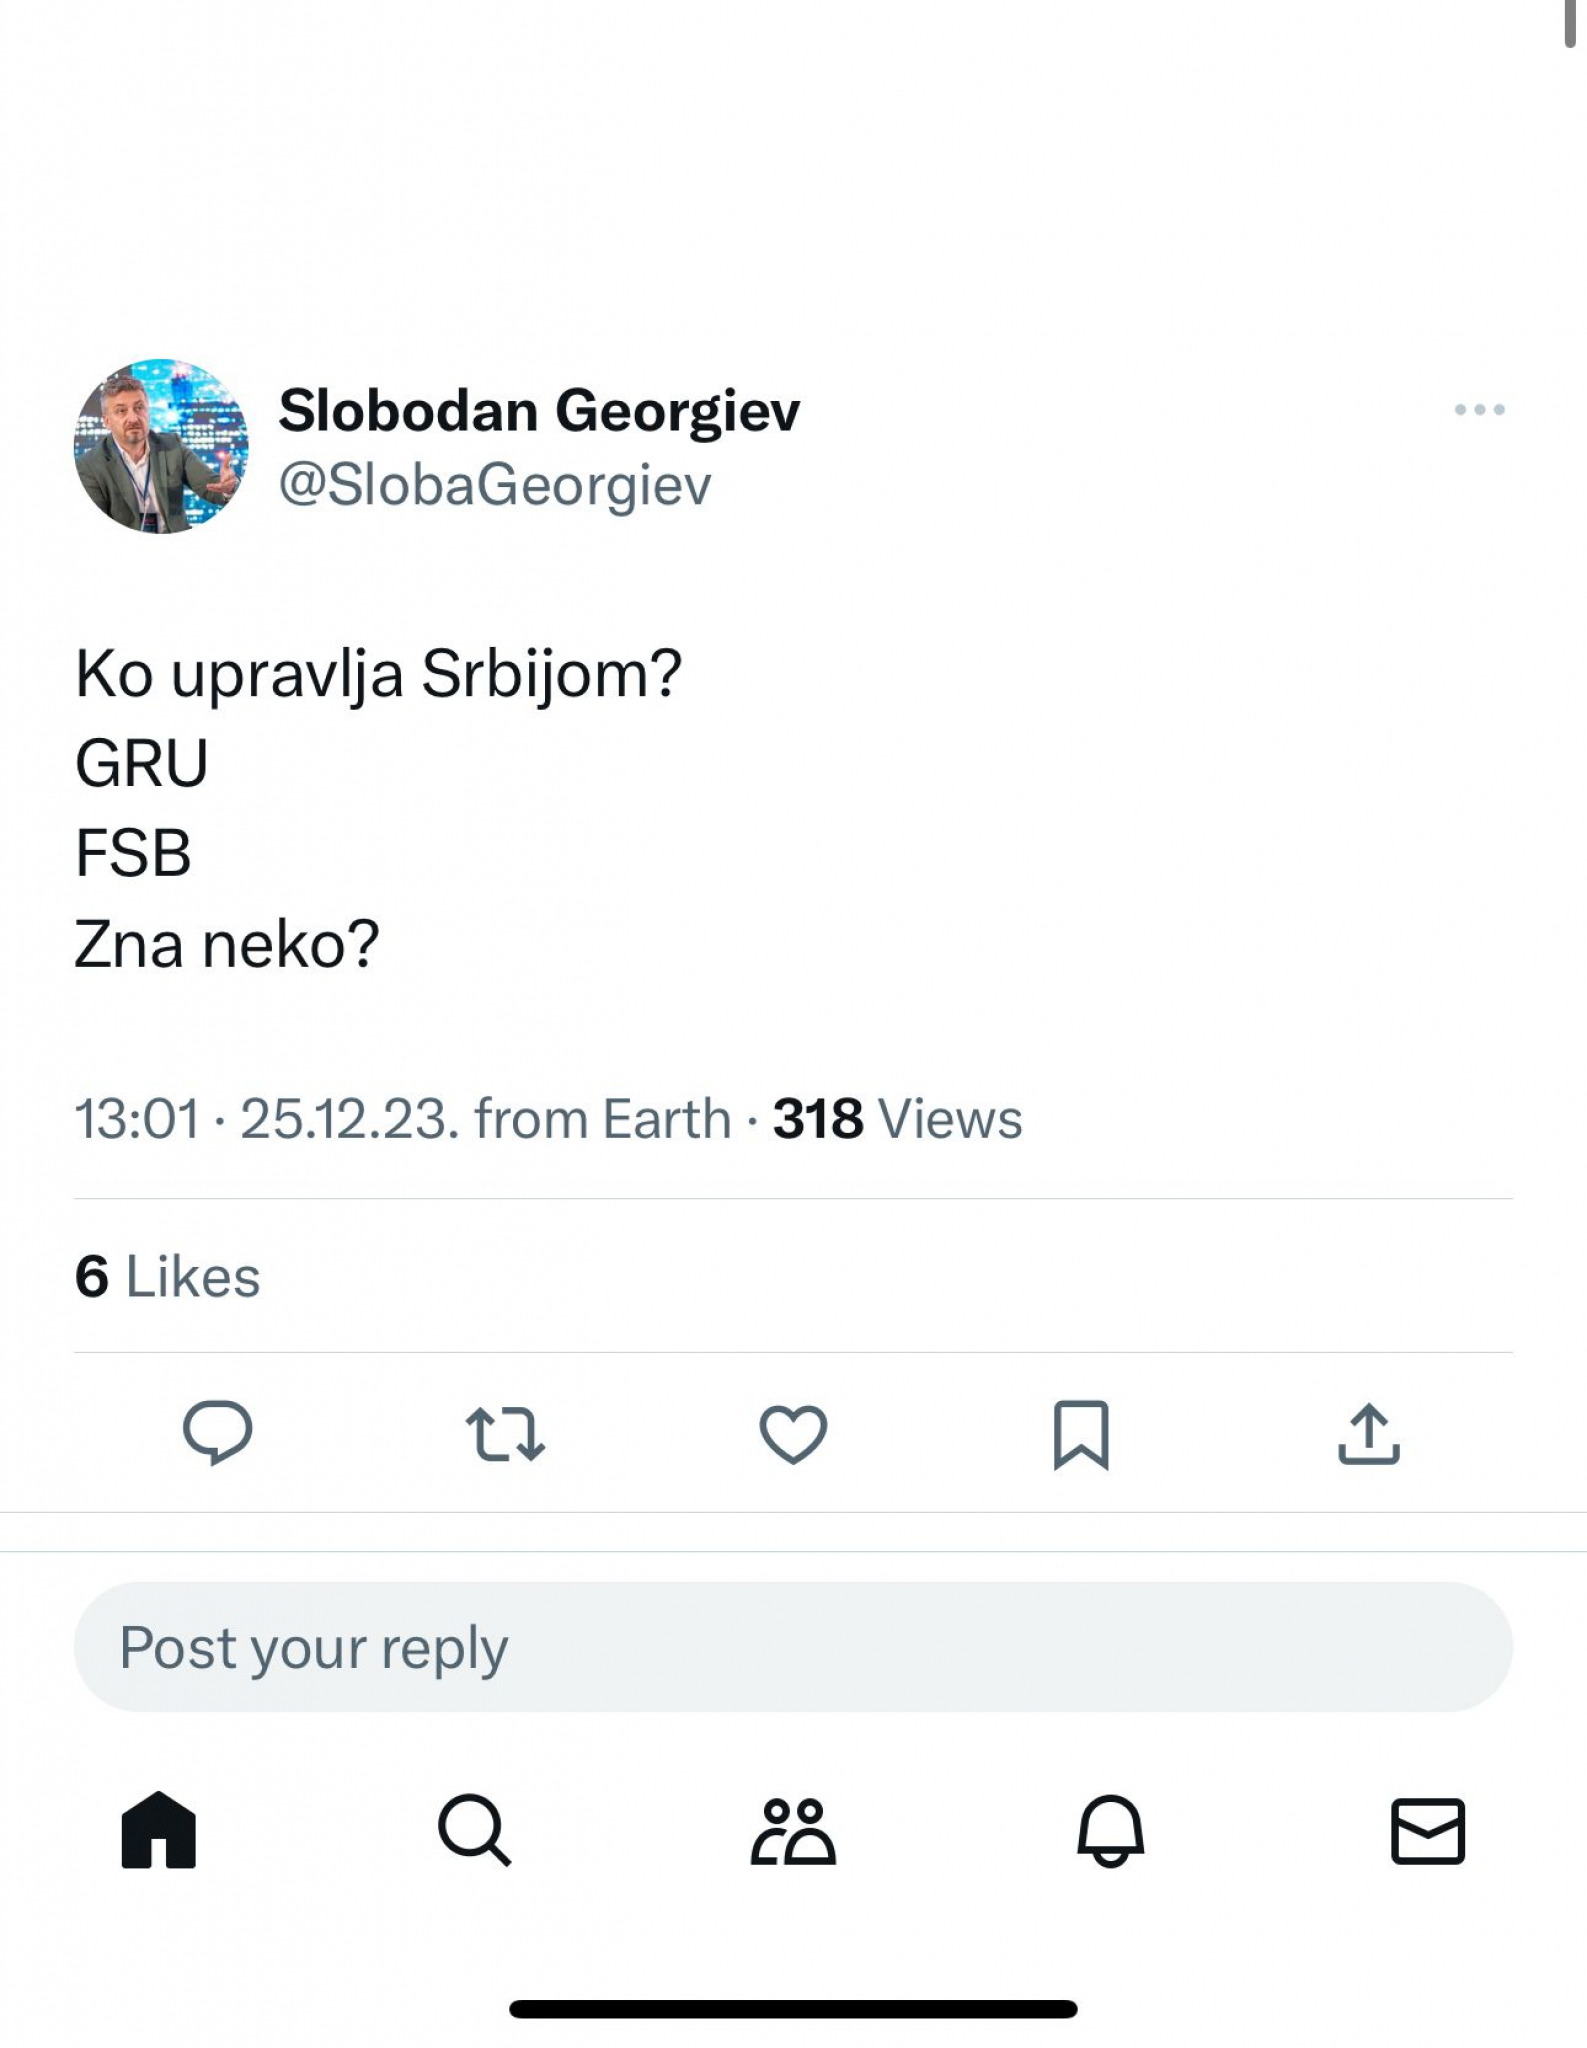Viewport: 1587px width, 2048px height.
Task: Tap the @SlobaGeorgiev handle
Action: pyautogui.click(x=495, y=485)
